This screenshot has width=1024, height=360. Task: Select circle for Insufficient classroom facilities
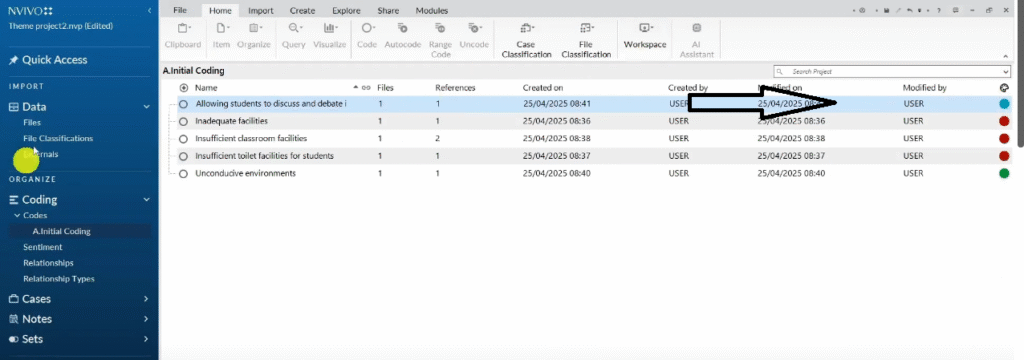184,139
